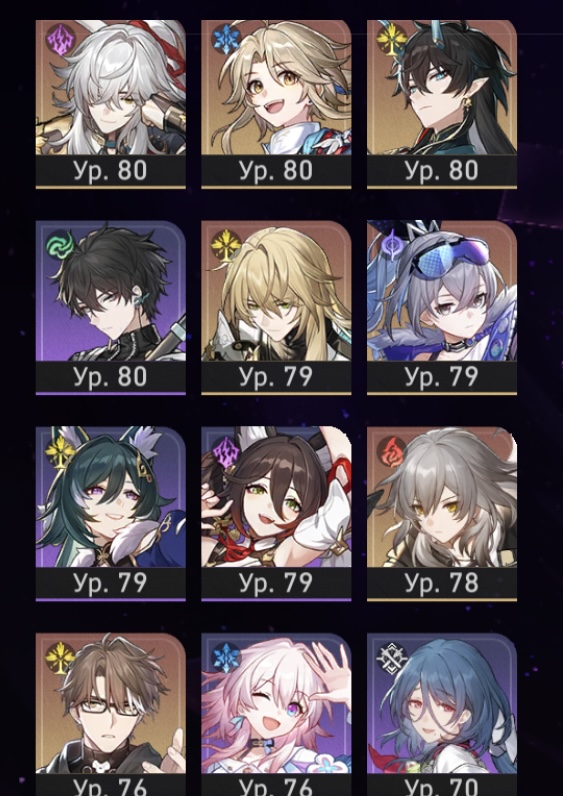Click Imaginary icon on green-haired fox-eared character
563x796 pixels.
tap(60, 452)
